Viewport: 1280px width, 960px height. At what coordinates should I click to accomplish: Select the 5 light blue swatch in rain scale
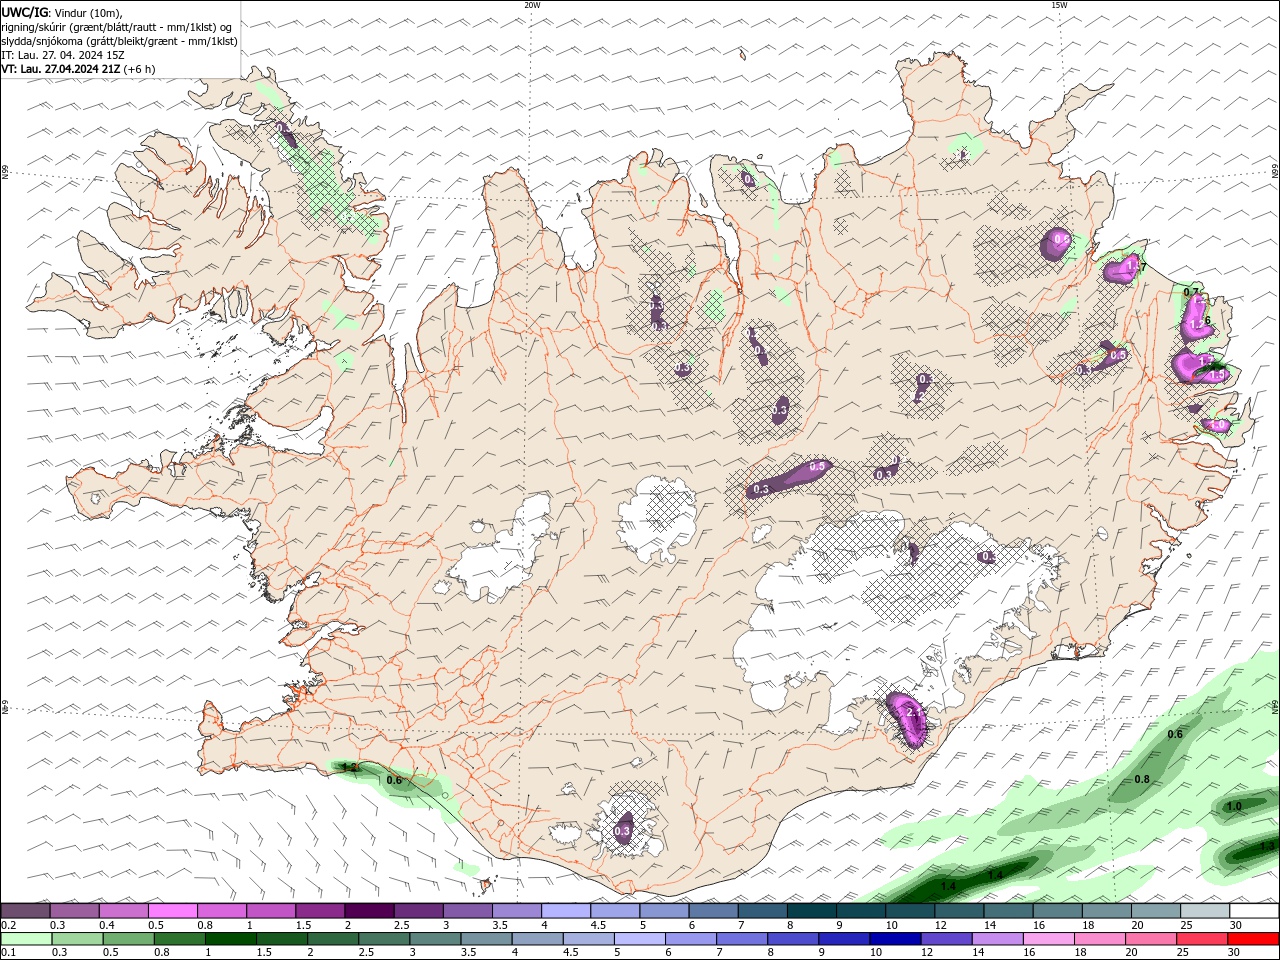[x=639, y=939]
